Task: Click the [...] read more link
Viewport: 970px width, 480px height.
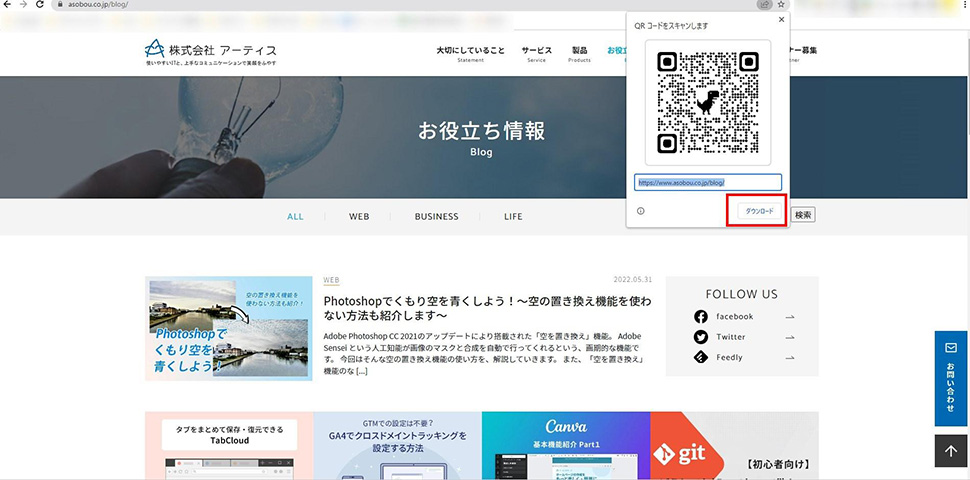Action: 362,371
